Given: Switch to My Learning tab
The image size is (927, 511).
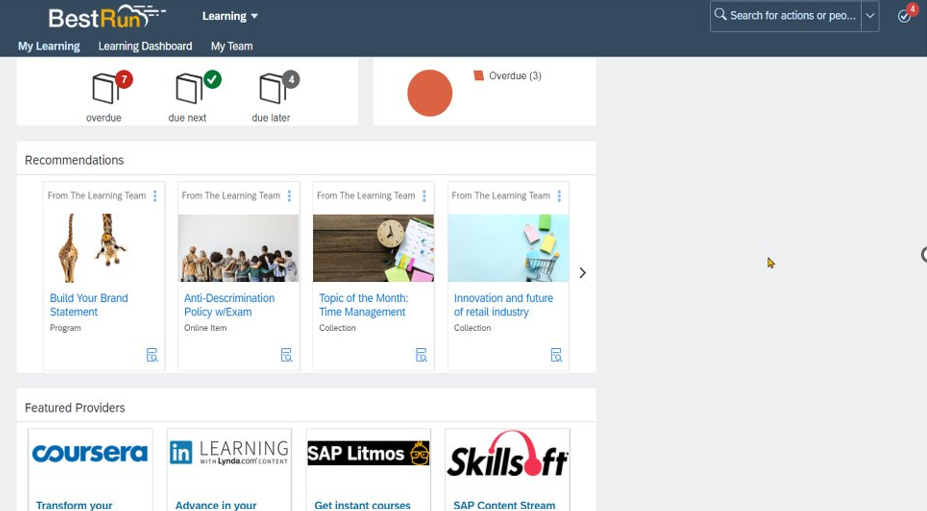Looking at the screenshot, I should coord(48,46).
